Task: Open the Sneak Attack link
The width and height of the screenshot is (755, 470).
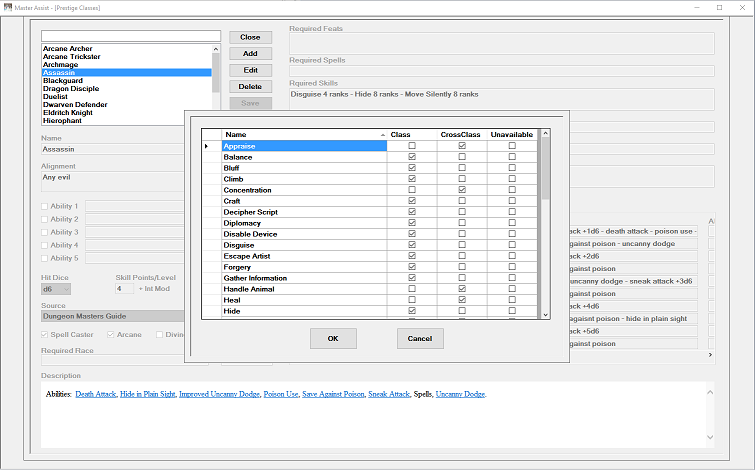Action: click(x=389, y=394)
